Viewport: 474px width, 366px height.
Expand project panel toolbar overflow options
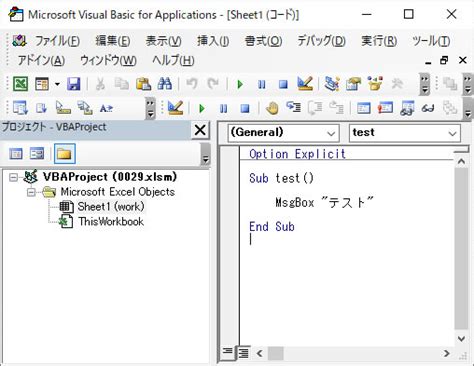[206, 154]
